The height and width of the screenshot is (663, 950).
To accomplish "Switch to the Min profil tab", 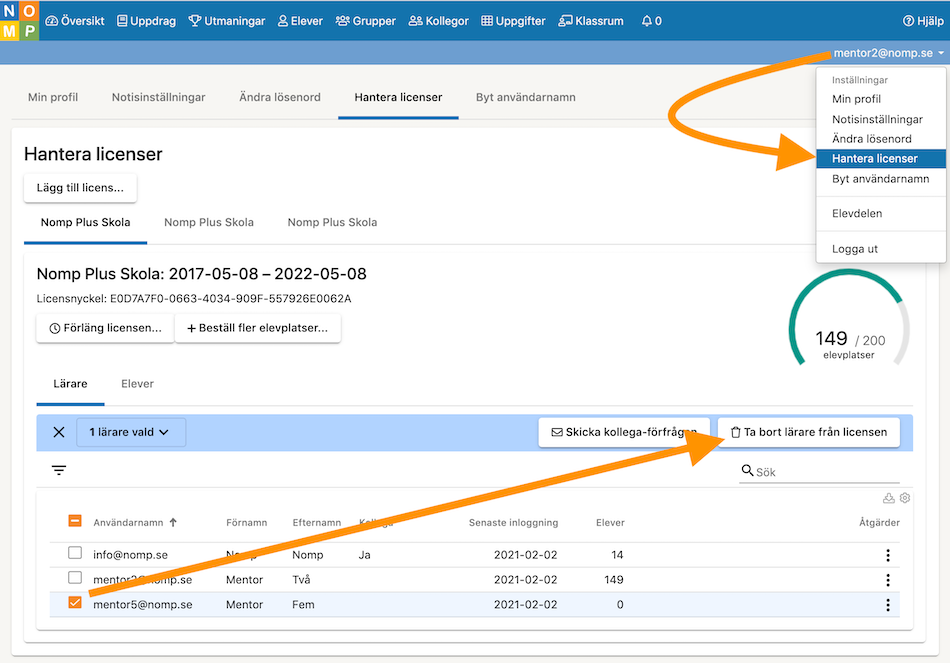I will coord(53,97).
